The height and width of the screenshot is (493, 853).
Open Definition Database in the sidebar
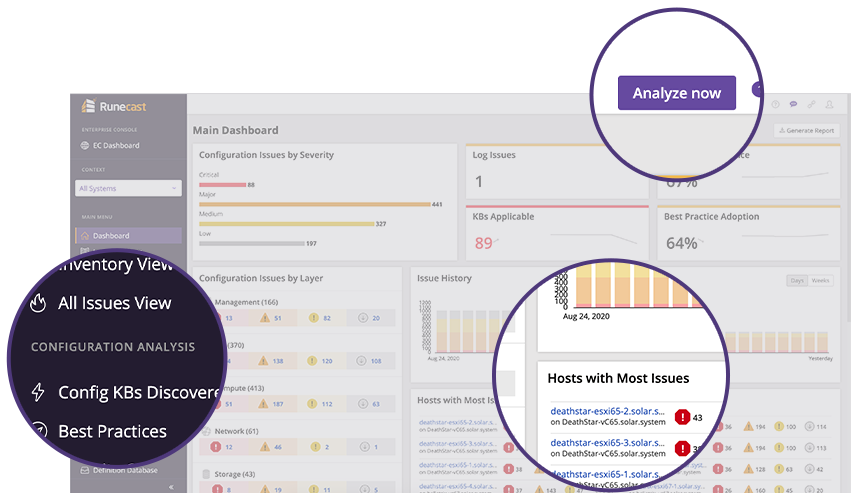pos(125,470)
